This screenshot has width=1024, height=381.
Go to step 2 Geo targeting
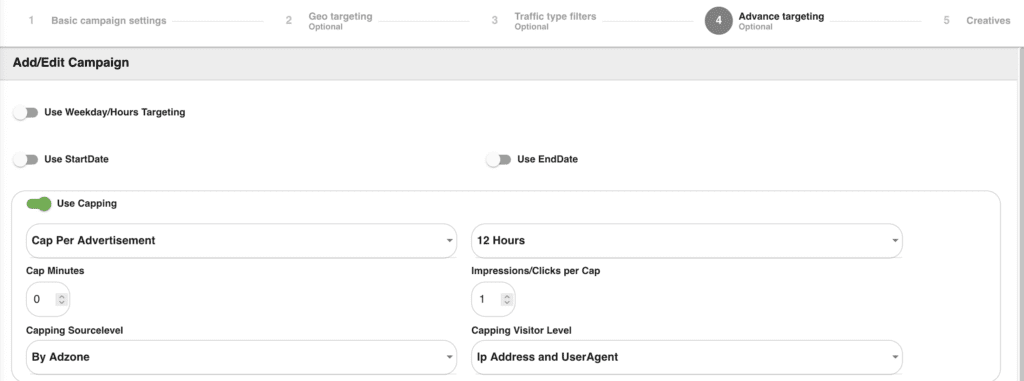[330, 21]
